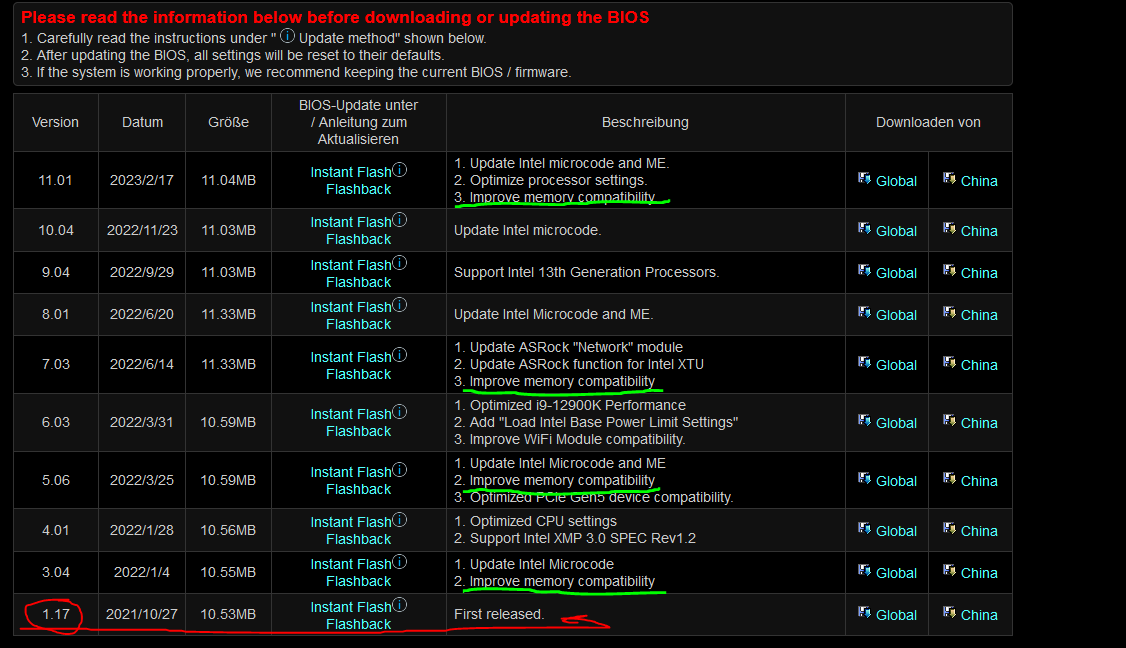The width and height of the screenshot is (1126, 648).
Task: Open the Flashback link for version 11.01
Action: pos(358,190)
